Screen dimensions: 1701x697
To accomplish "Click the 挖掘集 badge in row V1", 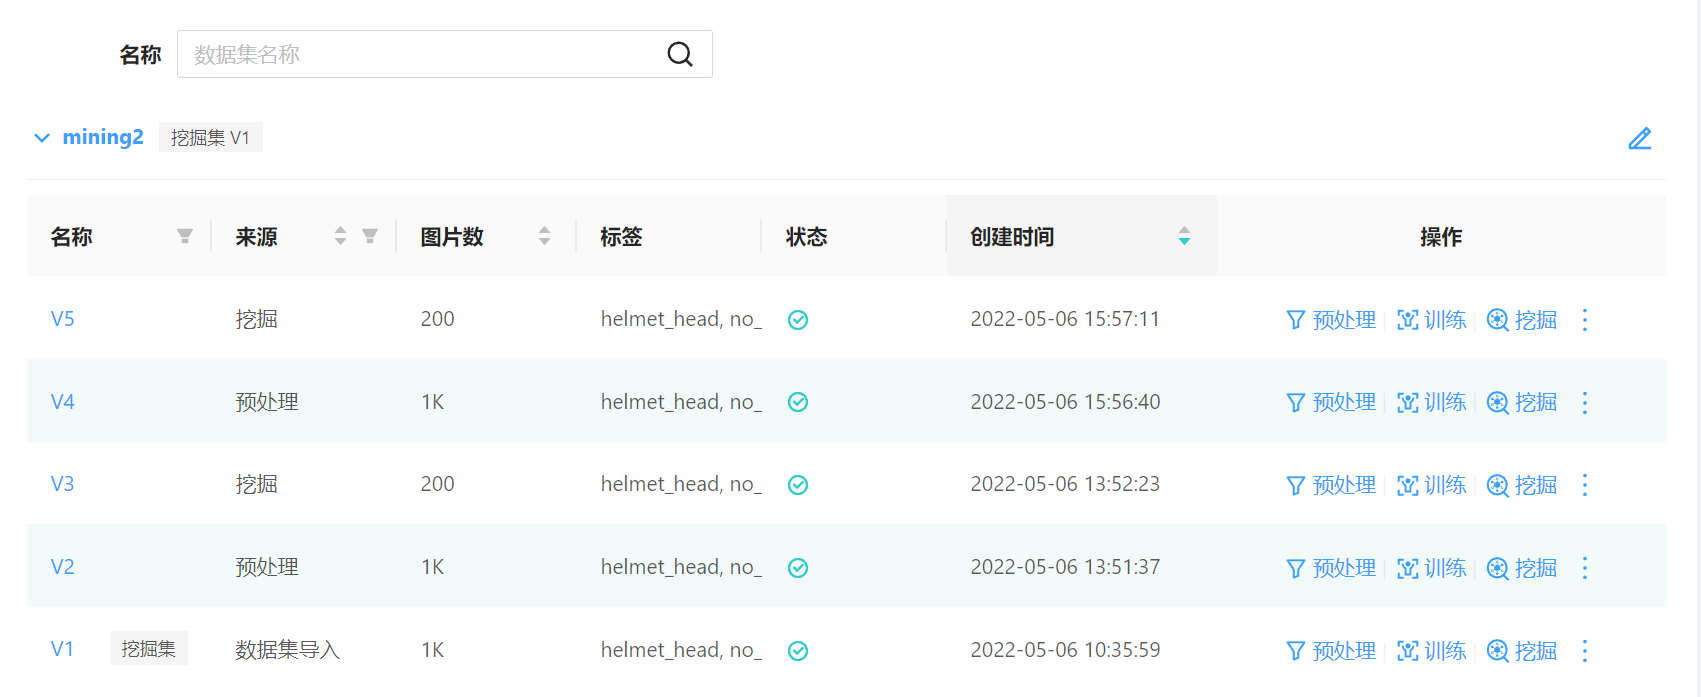I will tap(149, 649).
